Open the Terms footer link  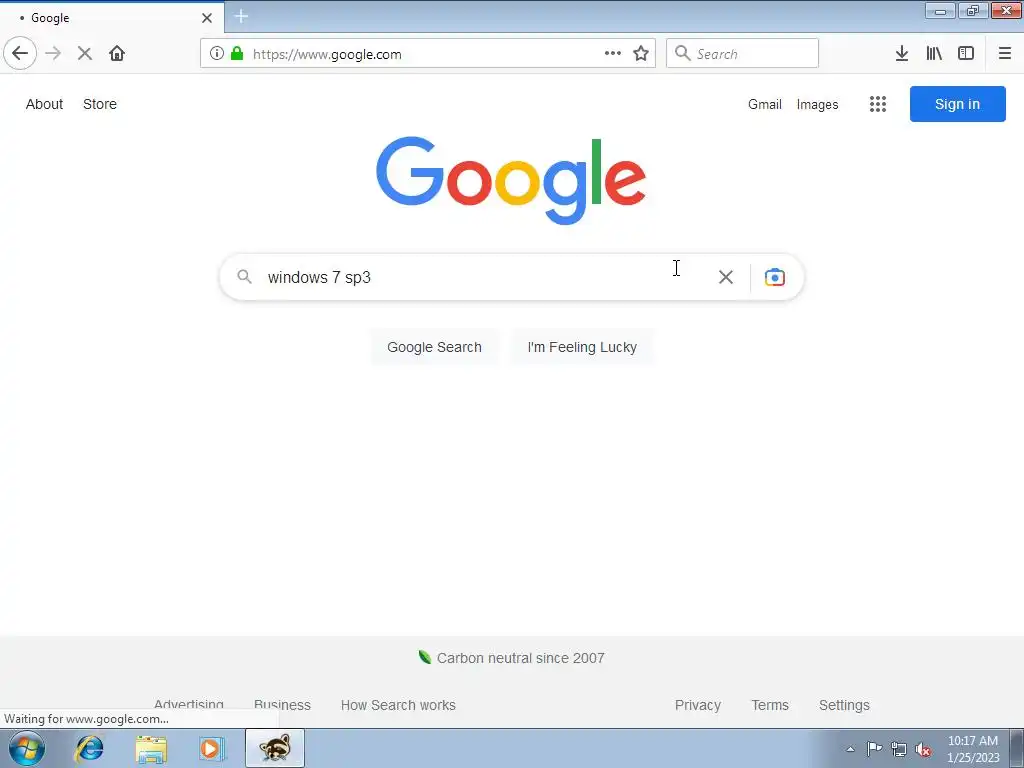770,705
